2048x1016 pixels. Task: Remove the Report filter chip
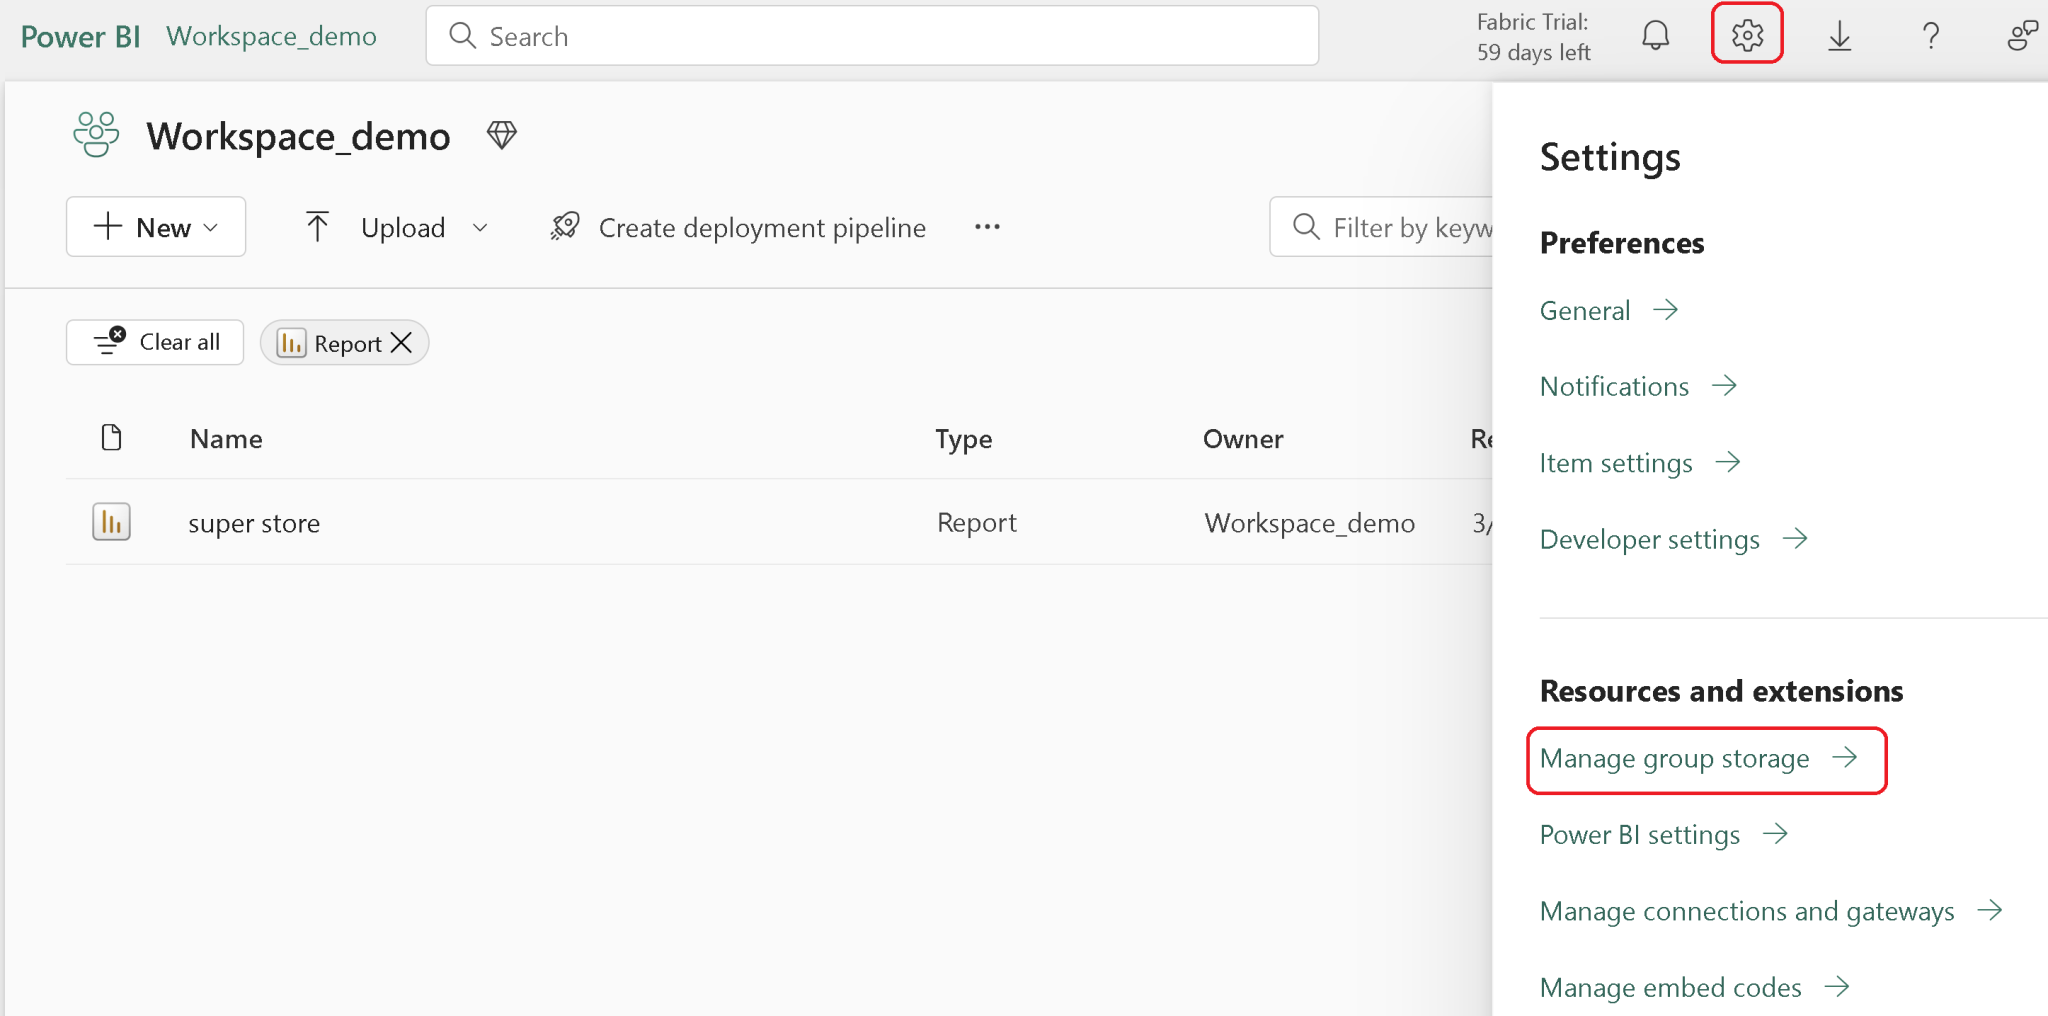coord(401,342)
